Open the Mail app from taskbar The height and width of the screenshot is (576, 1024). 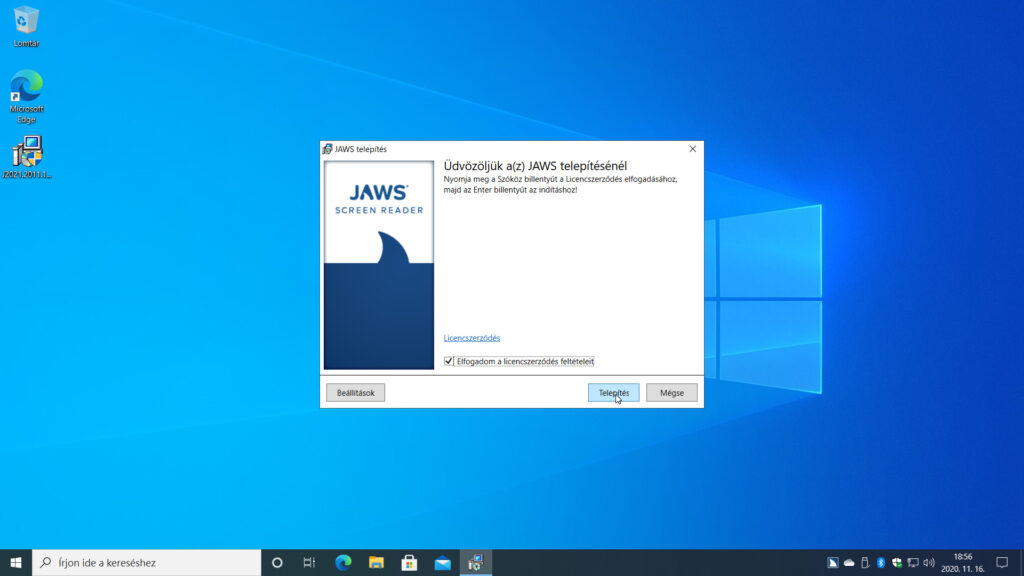click(x=443, y=562)
